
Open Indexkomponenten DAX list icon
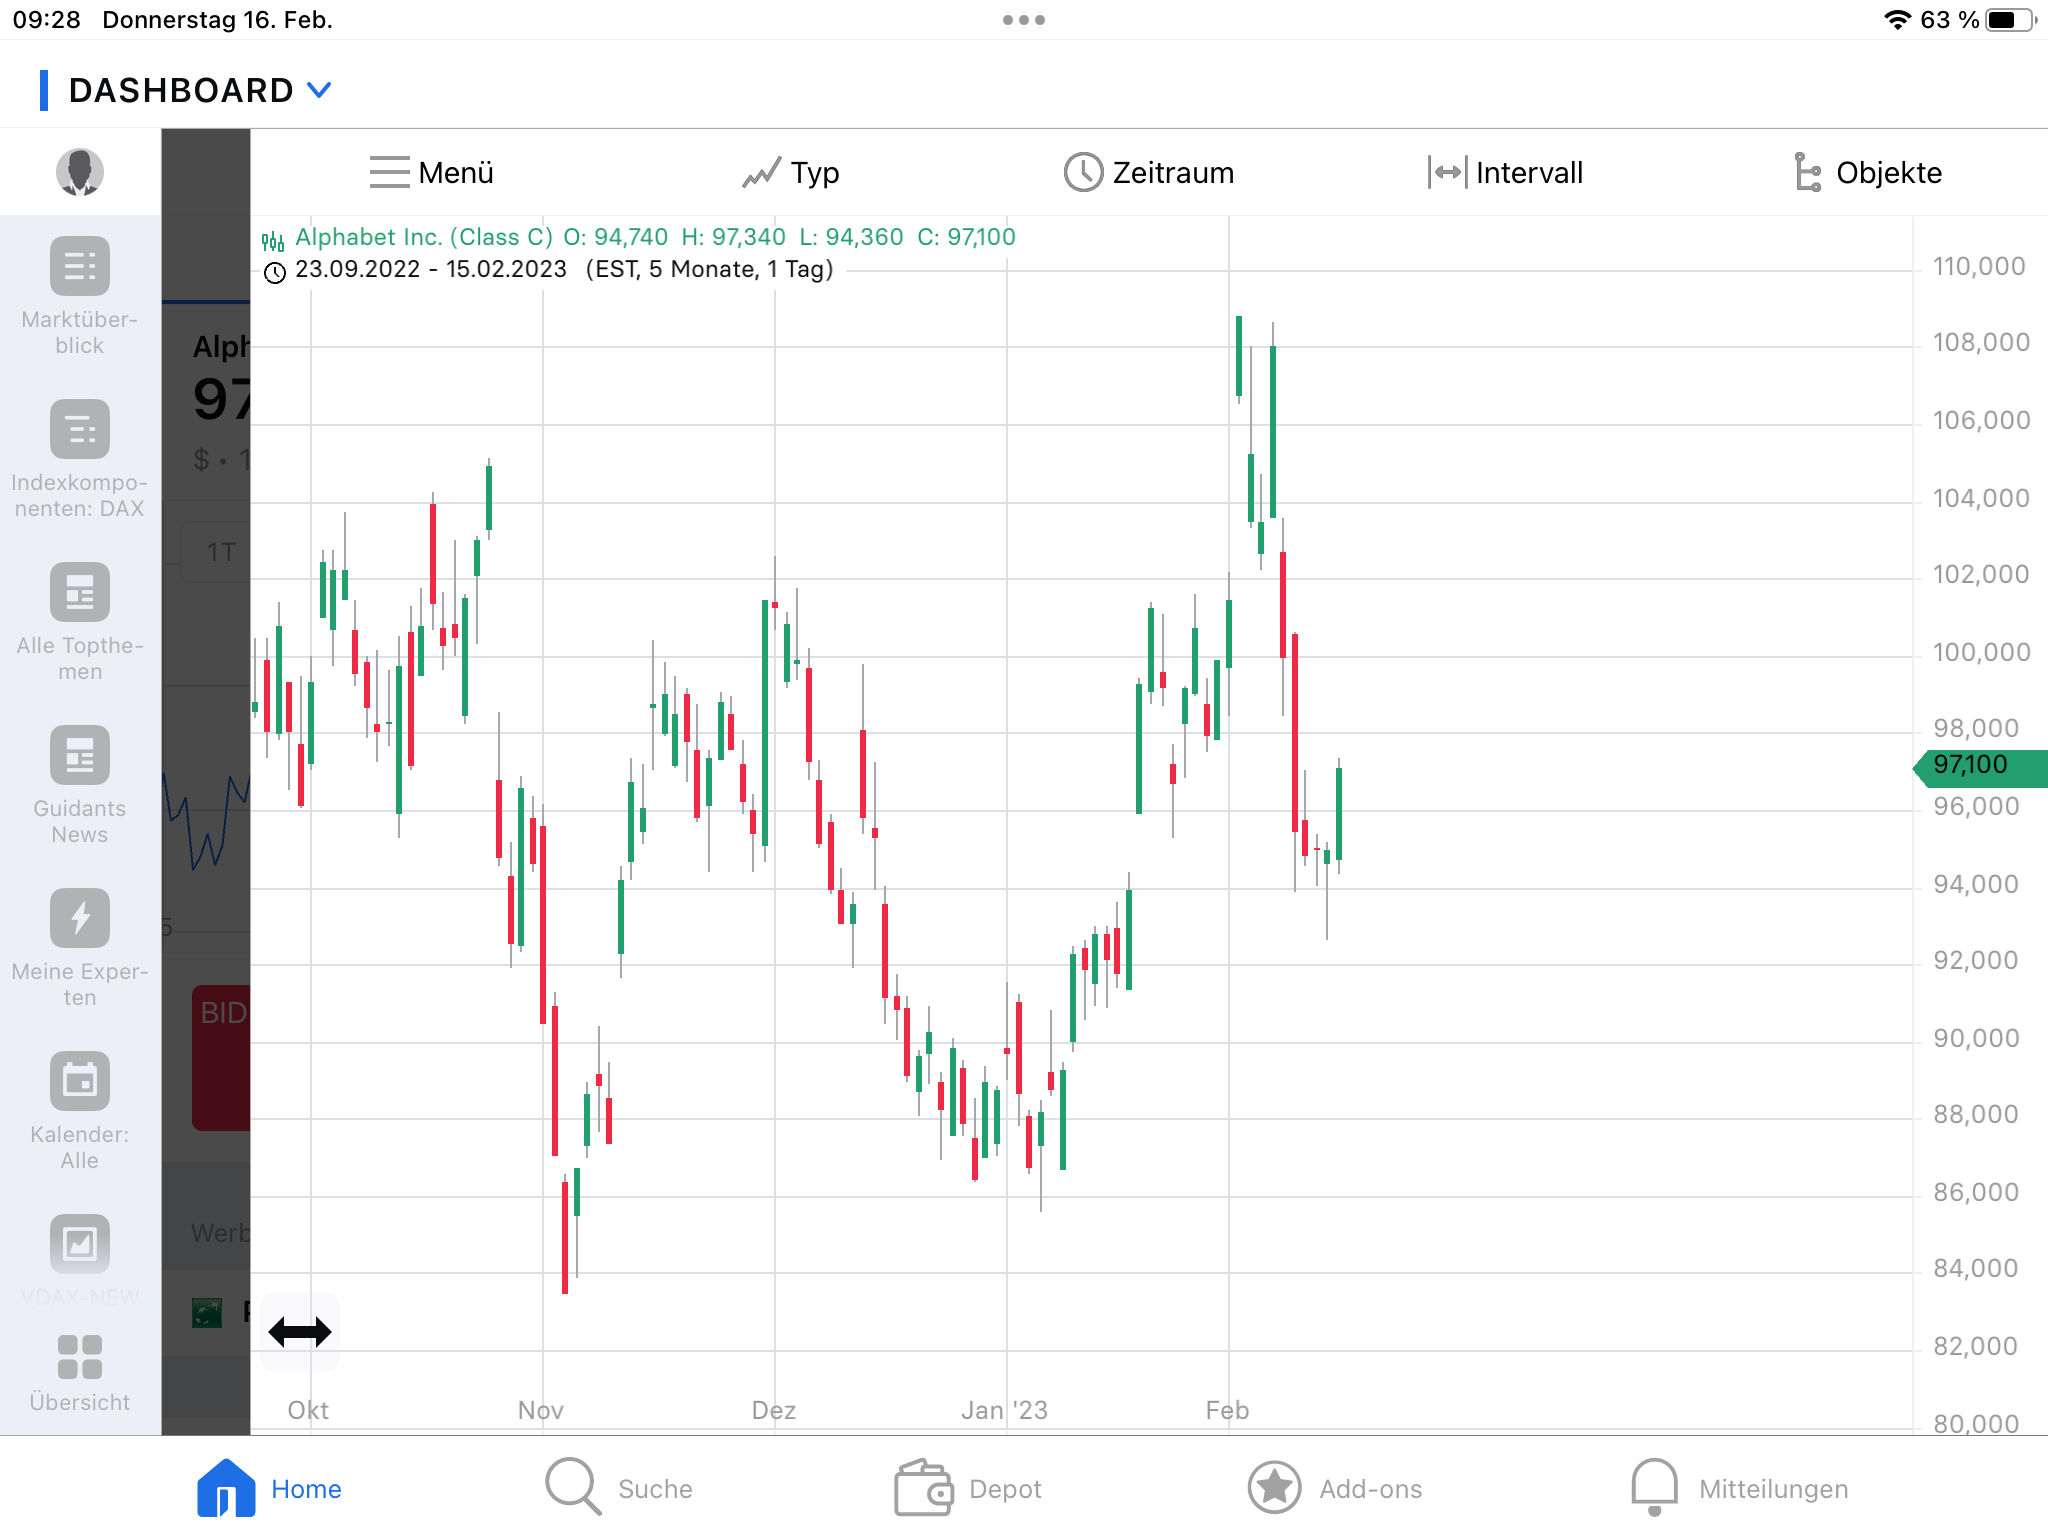(x=79, y=430)
